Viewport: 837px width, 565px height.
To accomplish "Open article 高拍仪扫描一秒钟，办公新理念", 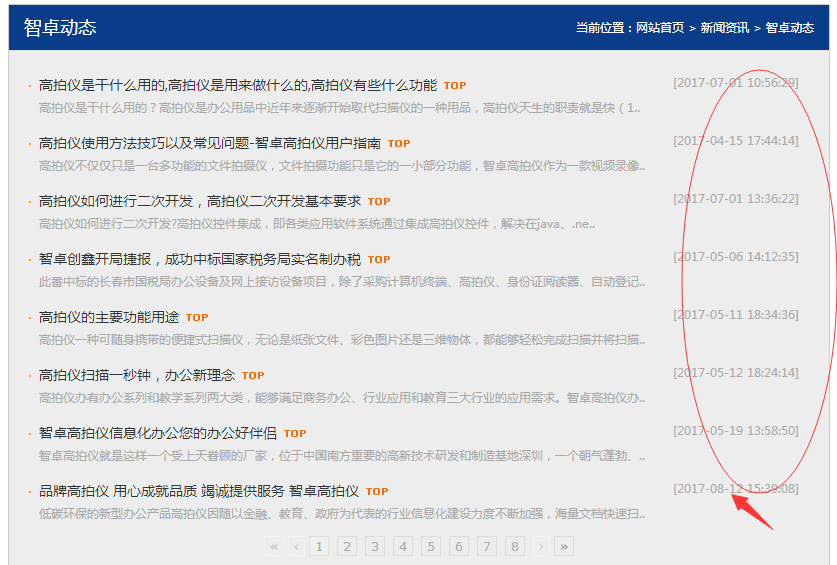I will click(136, 375).
